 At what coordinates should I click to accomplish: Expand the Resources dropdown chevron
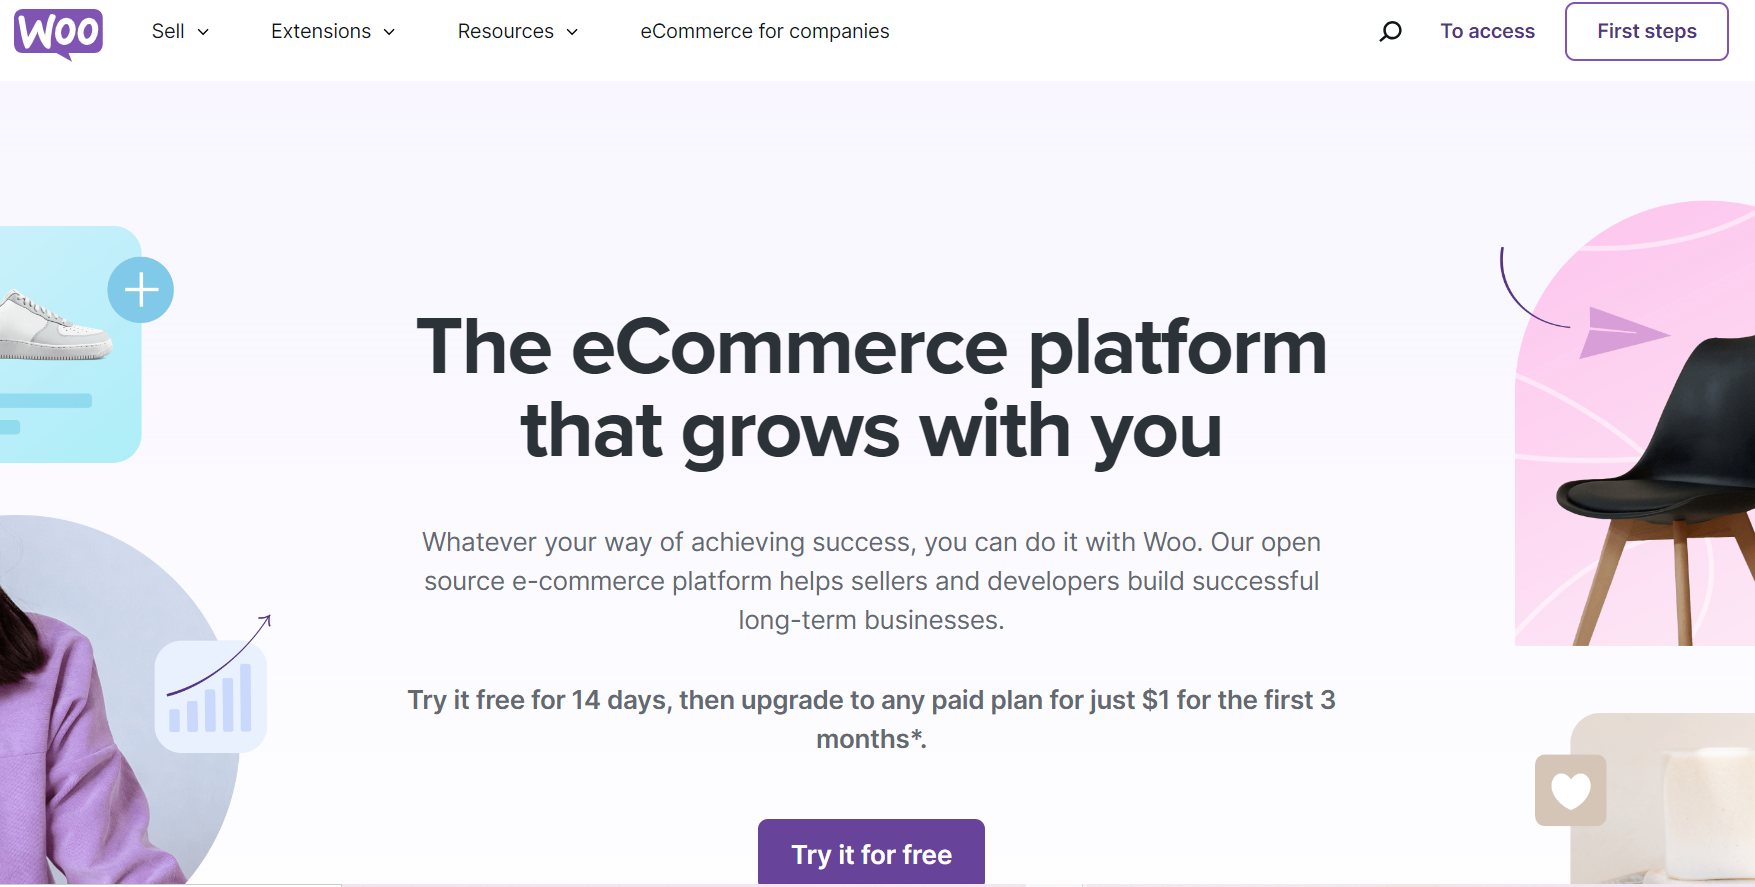[572, 32]
